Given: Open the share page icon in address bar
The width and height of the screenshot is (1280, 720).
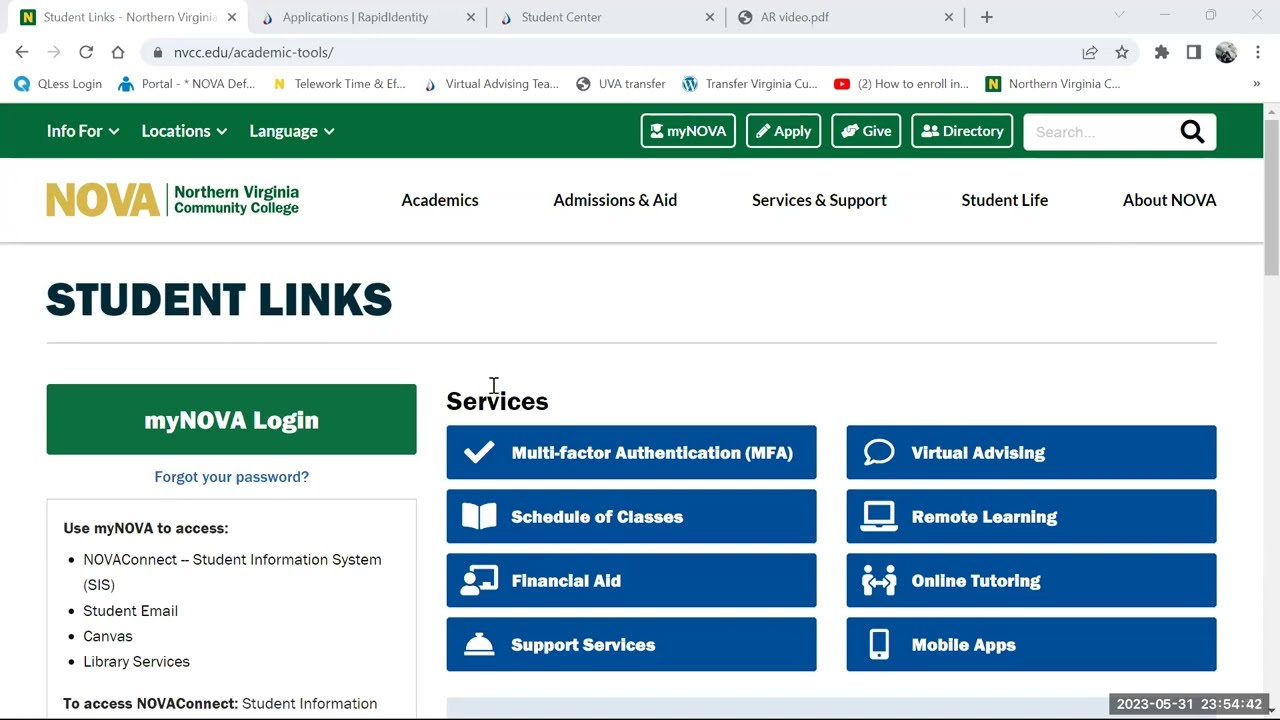Looking at the screenshot, I should (1090, 52).
